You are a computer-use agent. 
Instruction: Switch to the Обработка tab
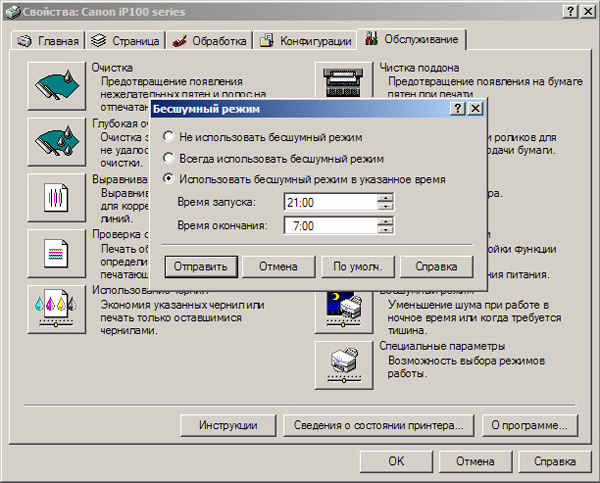coord(210,40)
